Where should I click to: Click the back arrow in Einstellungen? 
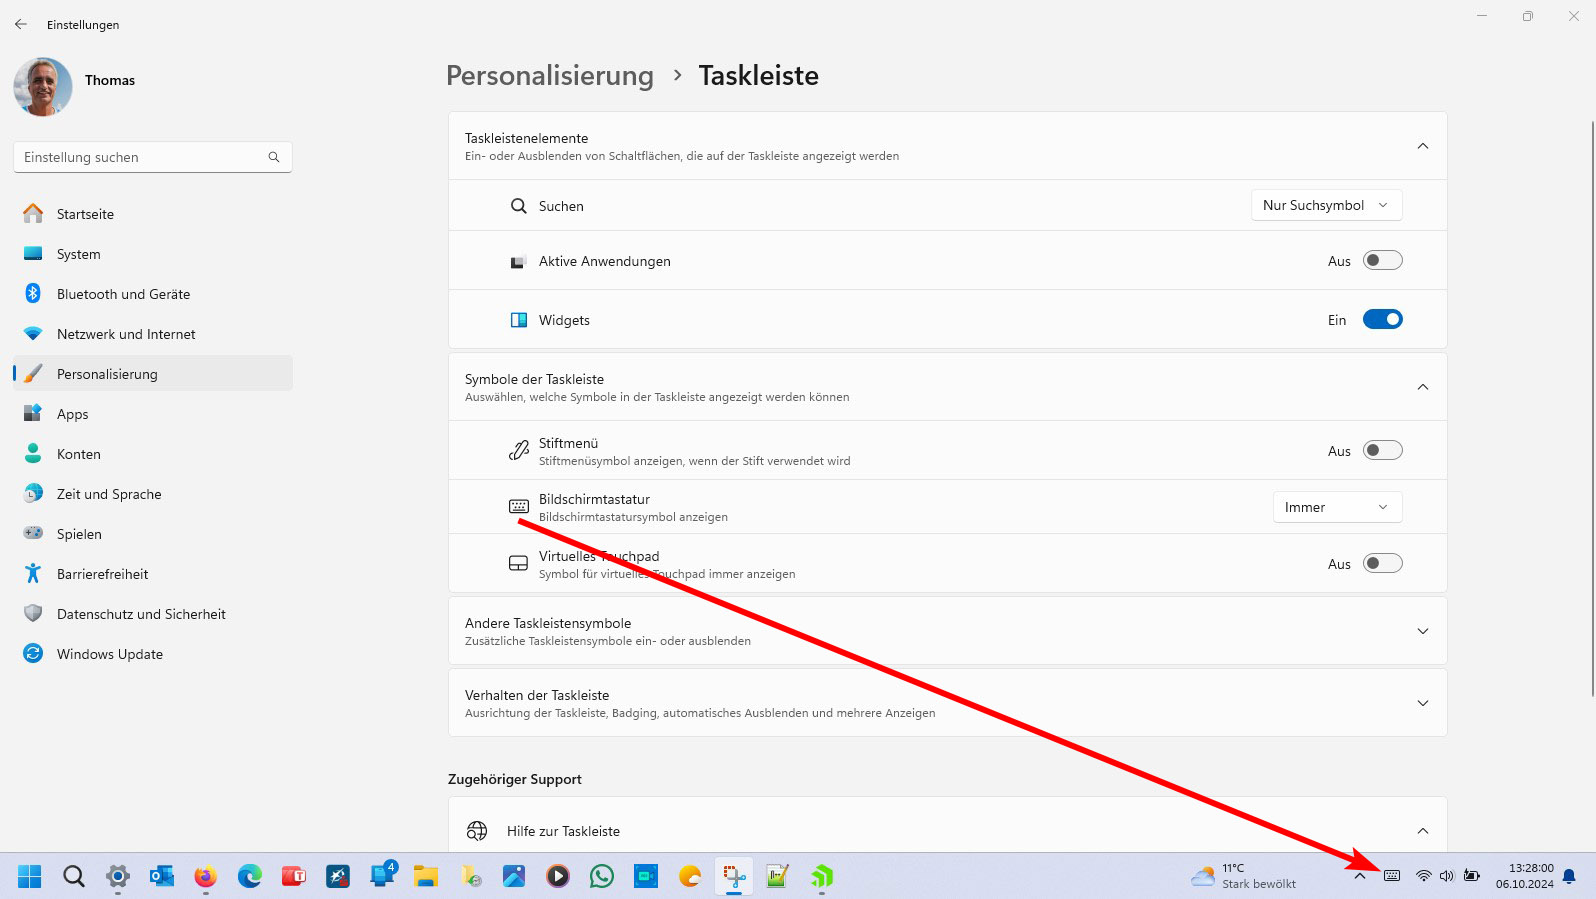21,25
